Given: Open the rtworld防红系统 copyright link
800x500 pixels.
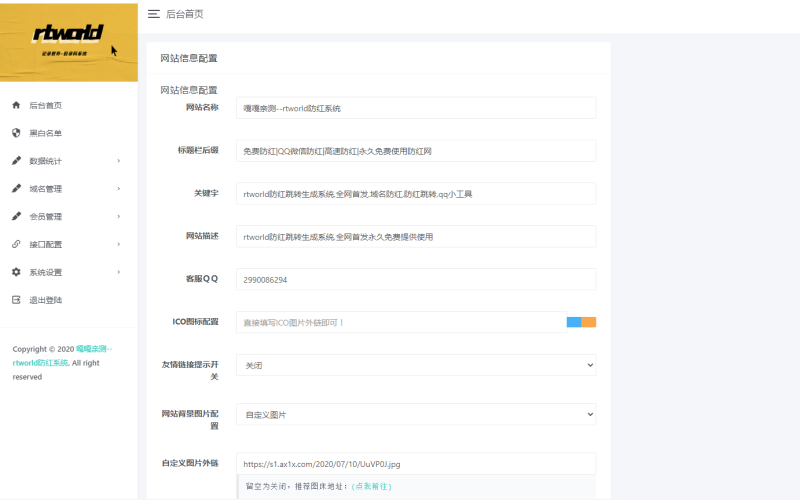Looking at the screenshot, I should pos(62,356).
